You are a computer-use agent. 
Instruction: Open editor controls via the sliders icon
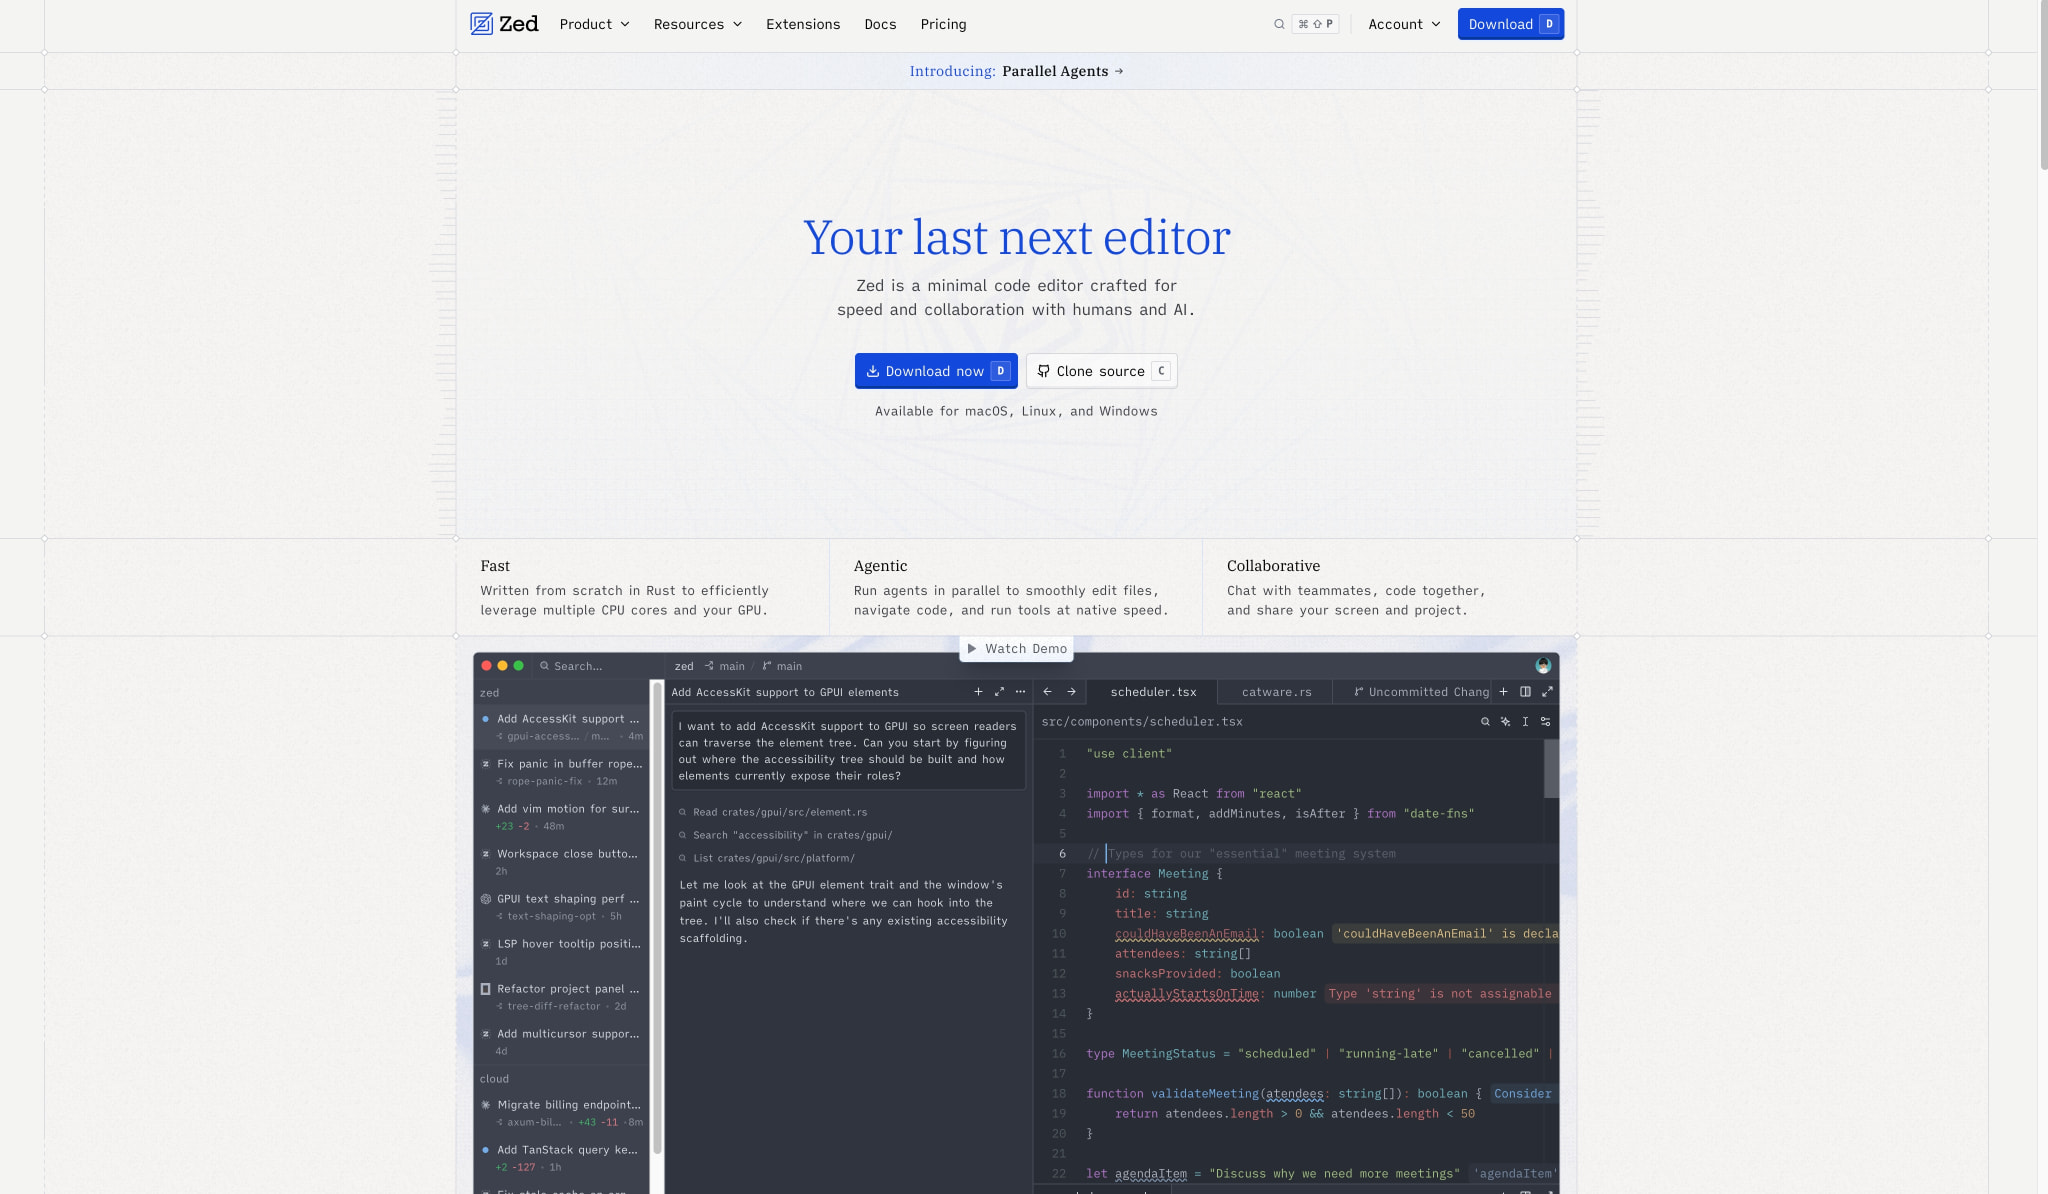click(1545, 722)
